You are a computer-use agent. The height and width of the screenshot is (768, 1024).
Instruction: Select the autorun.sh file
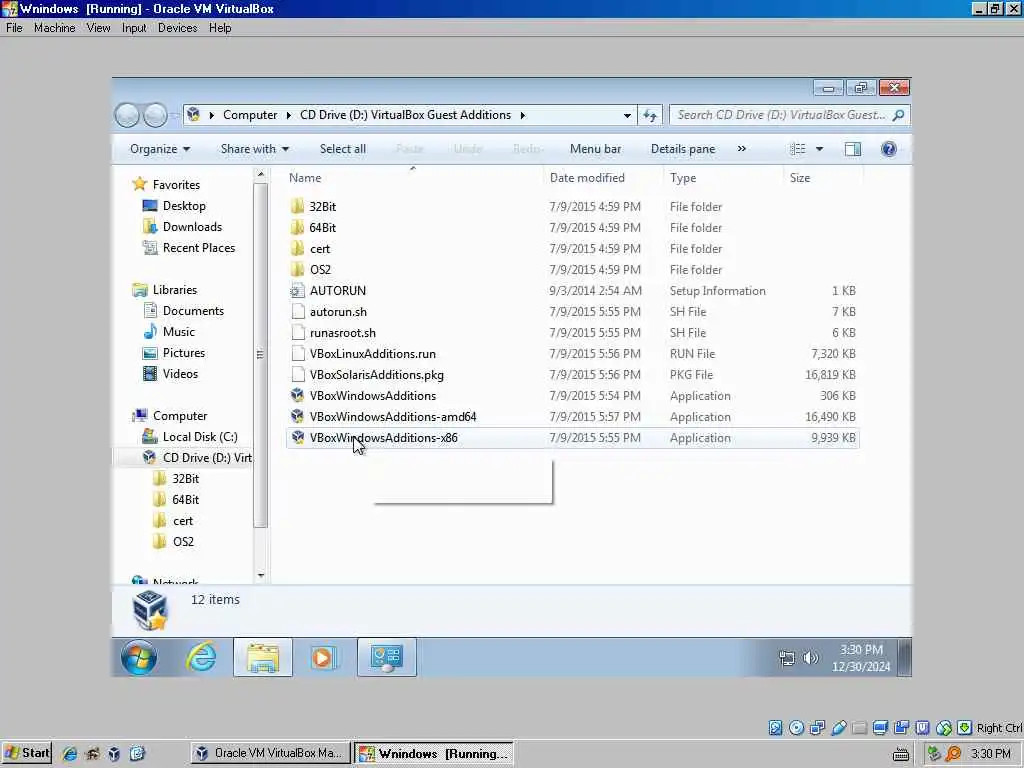click(x=572, y=312)
